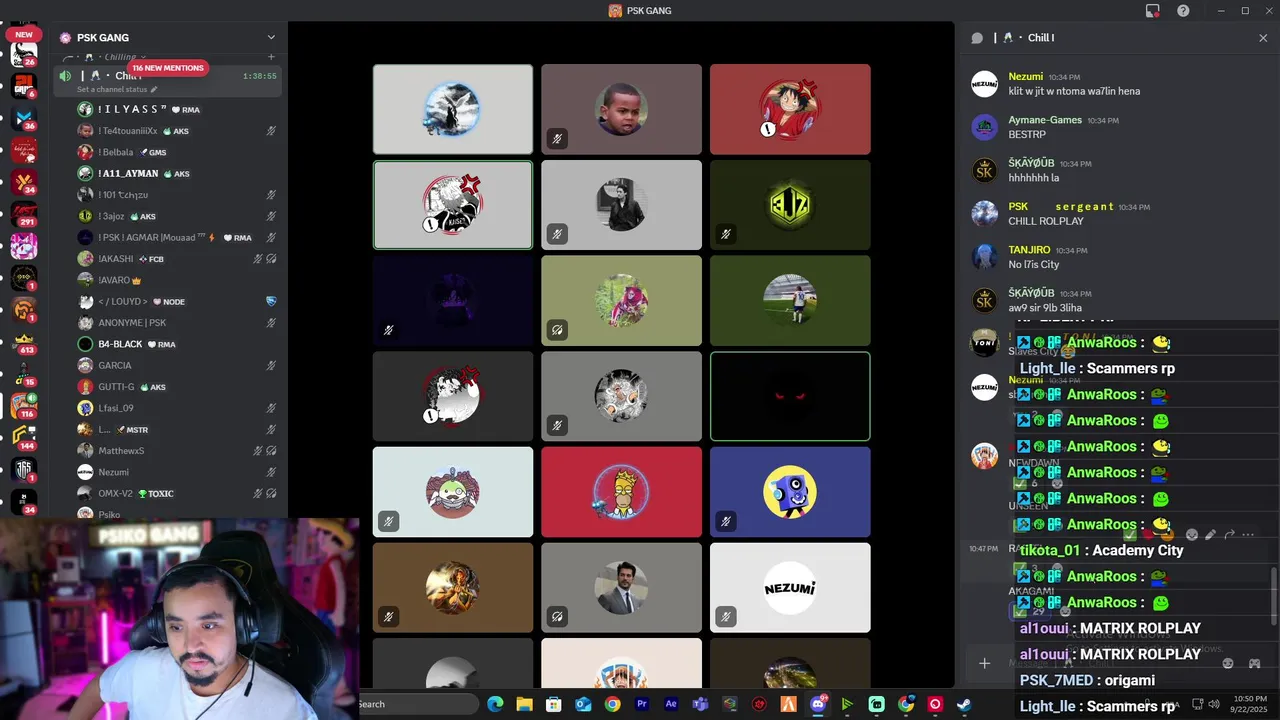Open the inbox icon in title bar
The width and height of the screenshot is (1280, 720).
click(1153, 11)
